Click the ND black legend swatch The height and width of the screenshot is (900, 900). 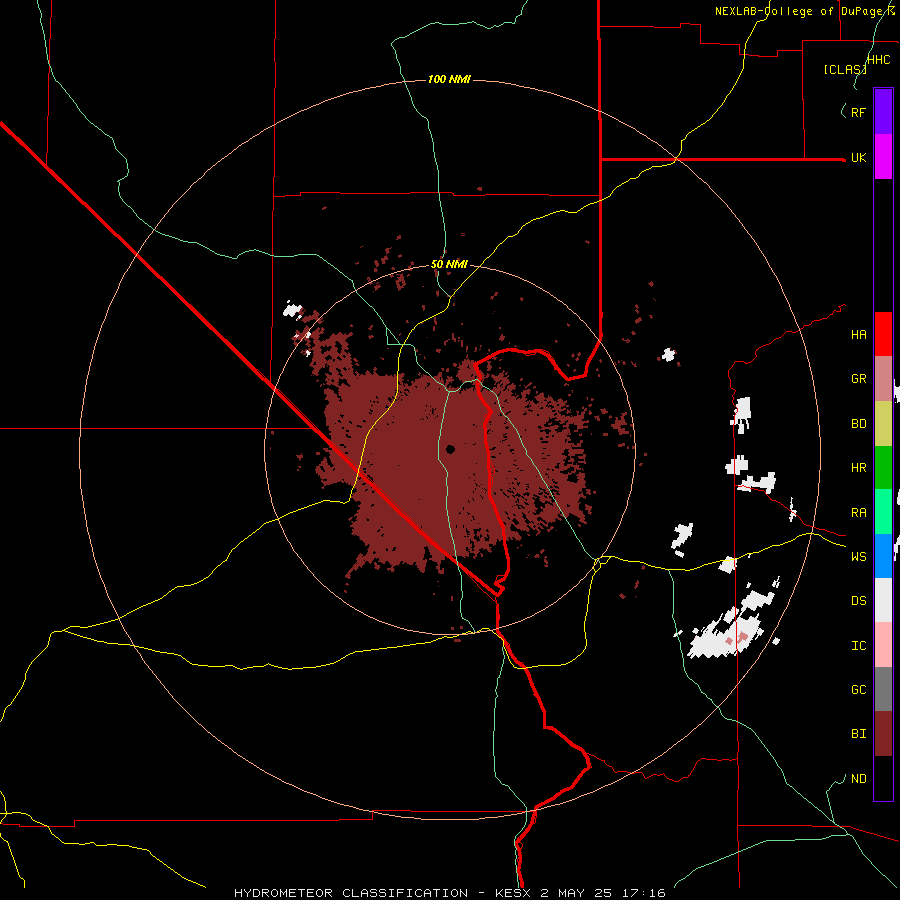point(883,778)
